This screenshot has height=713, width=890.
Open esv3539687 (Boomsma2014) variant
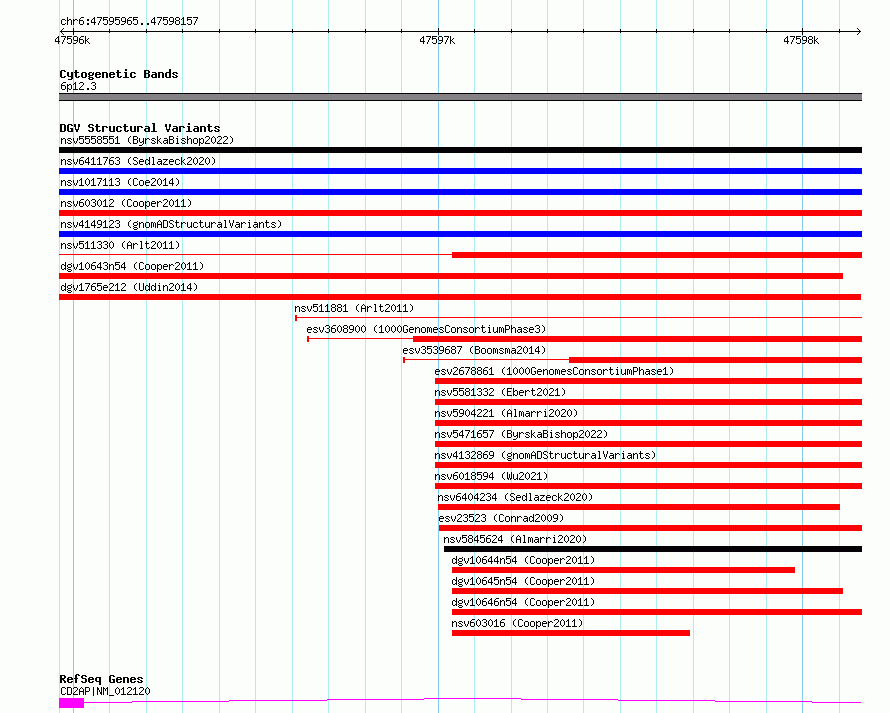pos(474,350)
